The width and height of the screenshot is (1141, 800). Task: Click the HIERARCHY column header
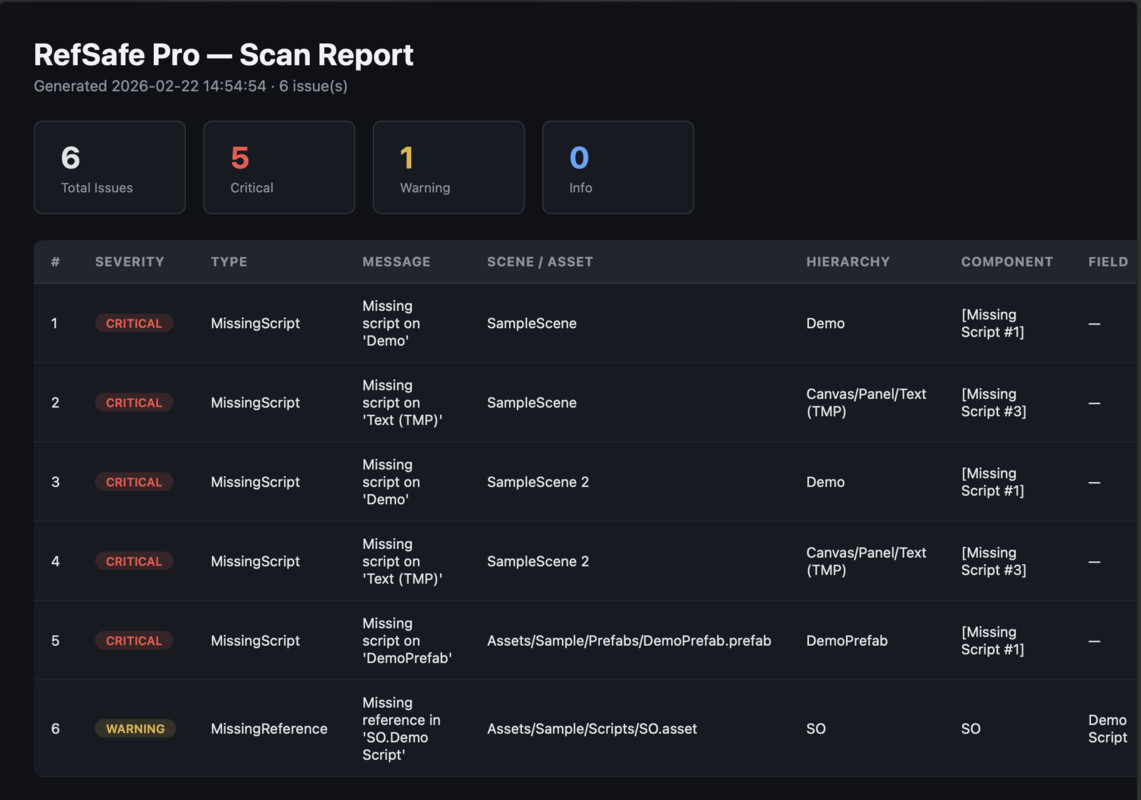click(848, 262)
